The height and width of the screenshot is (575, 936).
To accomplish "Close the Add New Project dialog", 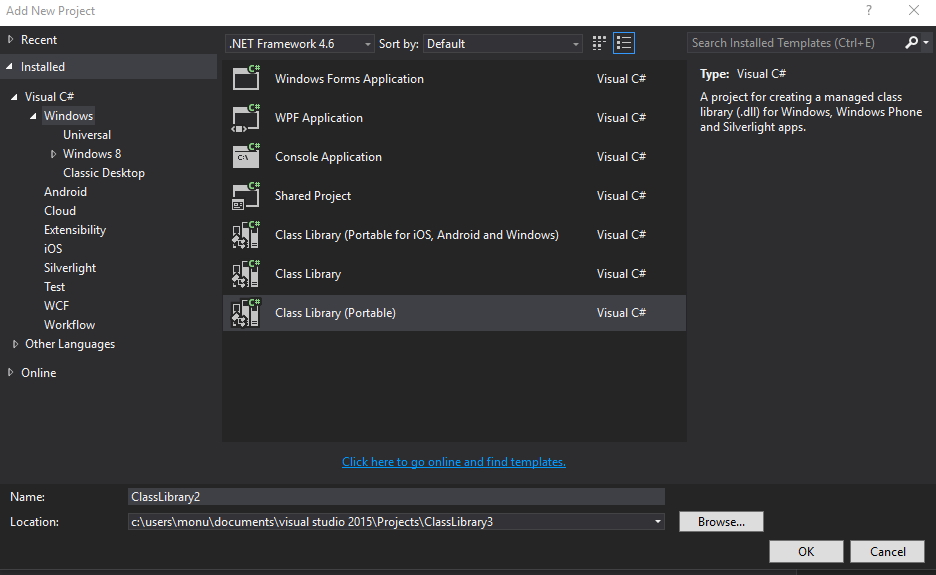I will tap(913, 10).
